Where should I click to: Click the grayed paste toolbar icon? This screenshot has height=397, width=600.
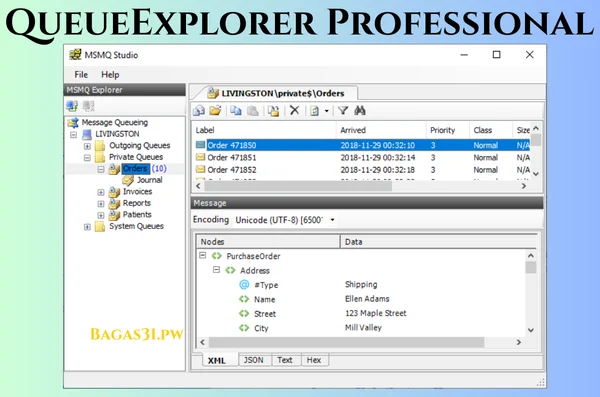pos(253,111)
